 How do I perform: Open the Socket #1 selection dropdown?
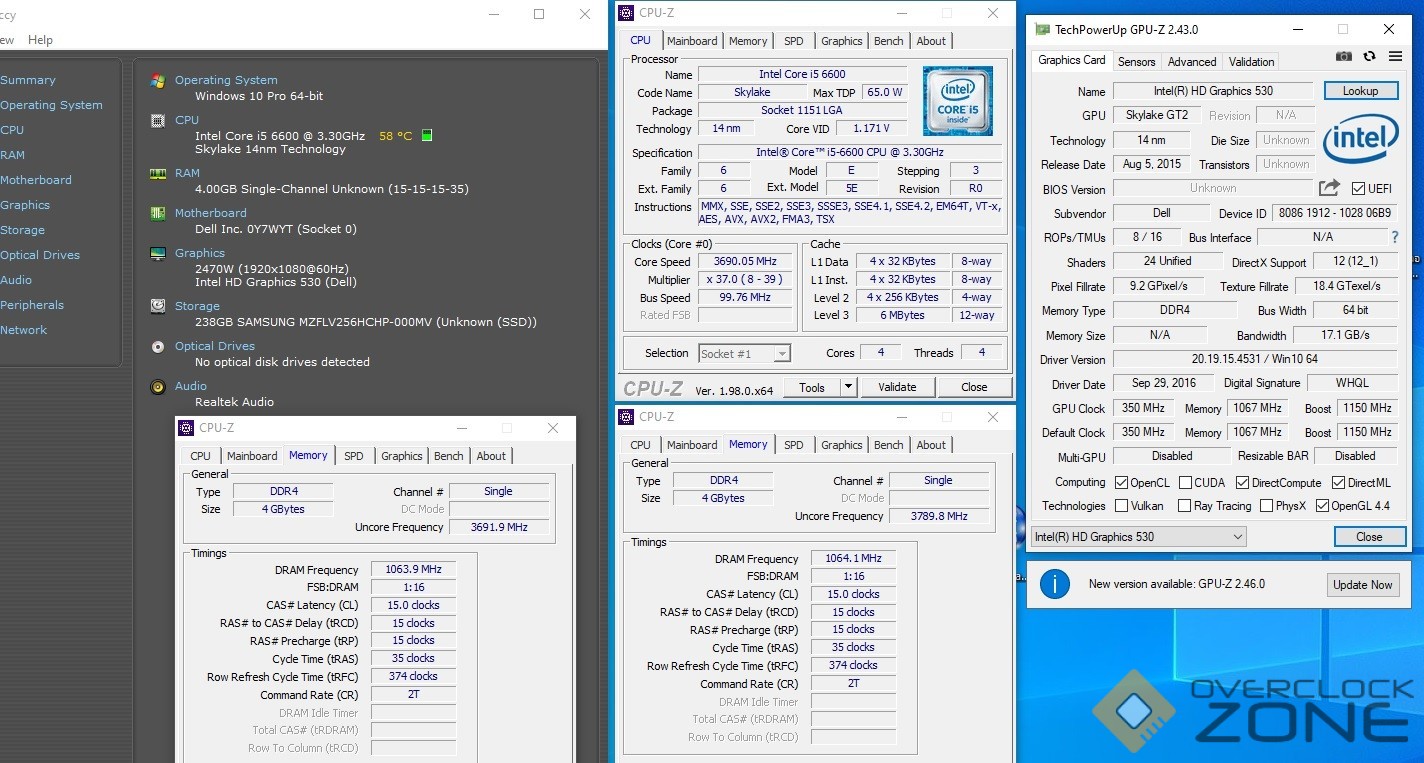point(782,353)
